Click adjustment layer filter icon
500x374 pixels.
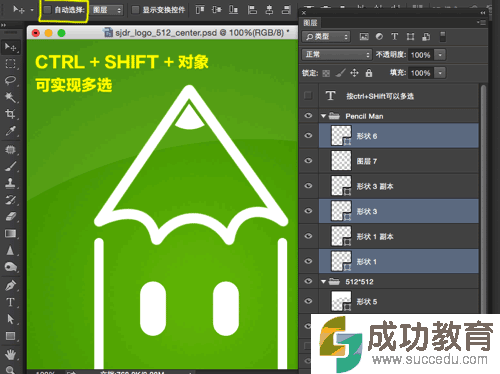coord(379,37)
